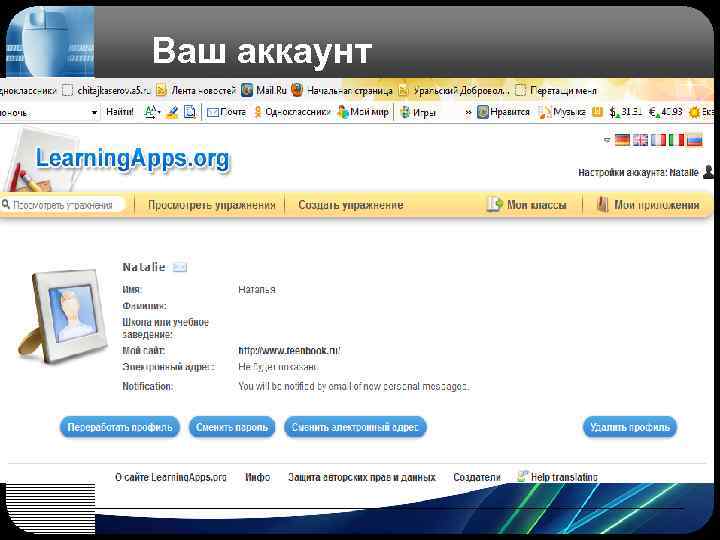
Task: Open Музыка toolbar item
Action: coord(562,112)
